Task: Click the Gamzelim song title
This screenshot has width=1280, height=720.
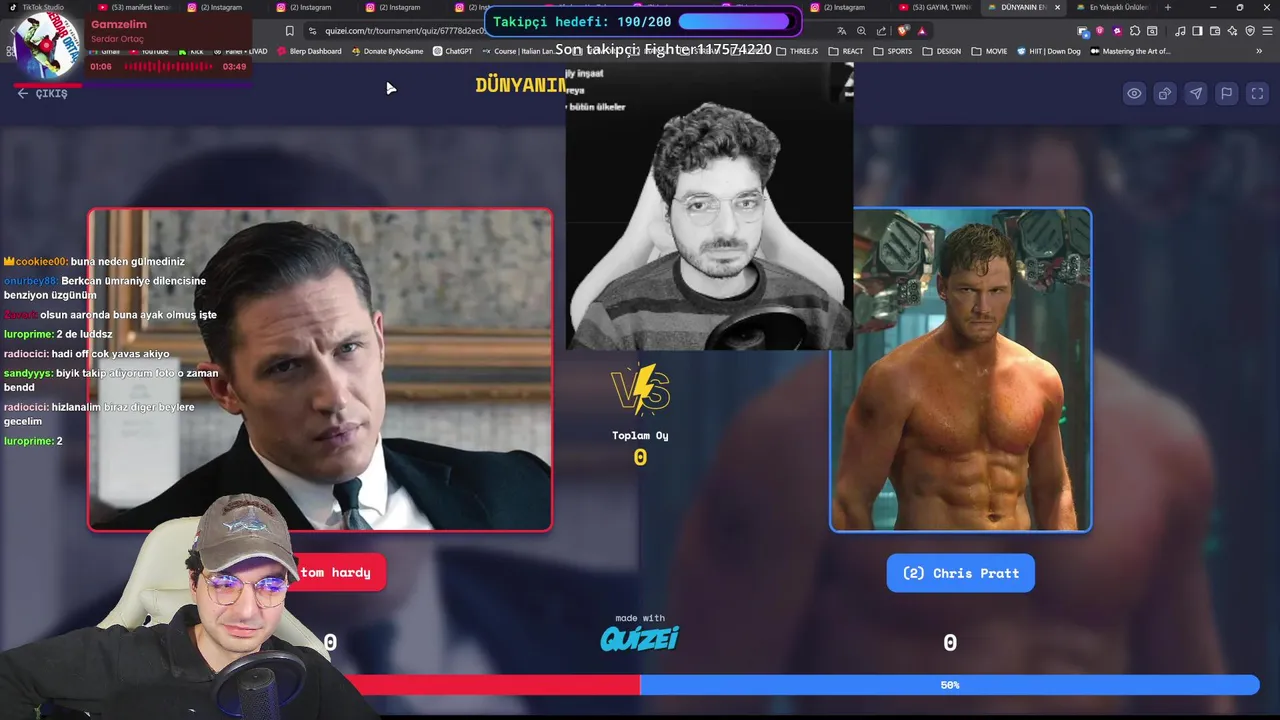Action: click(x=118, y=24)
